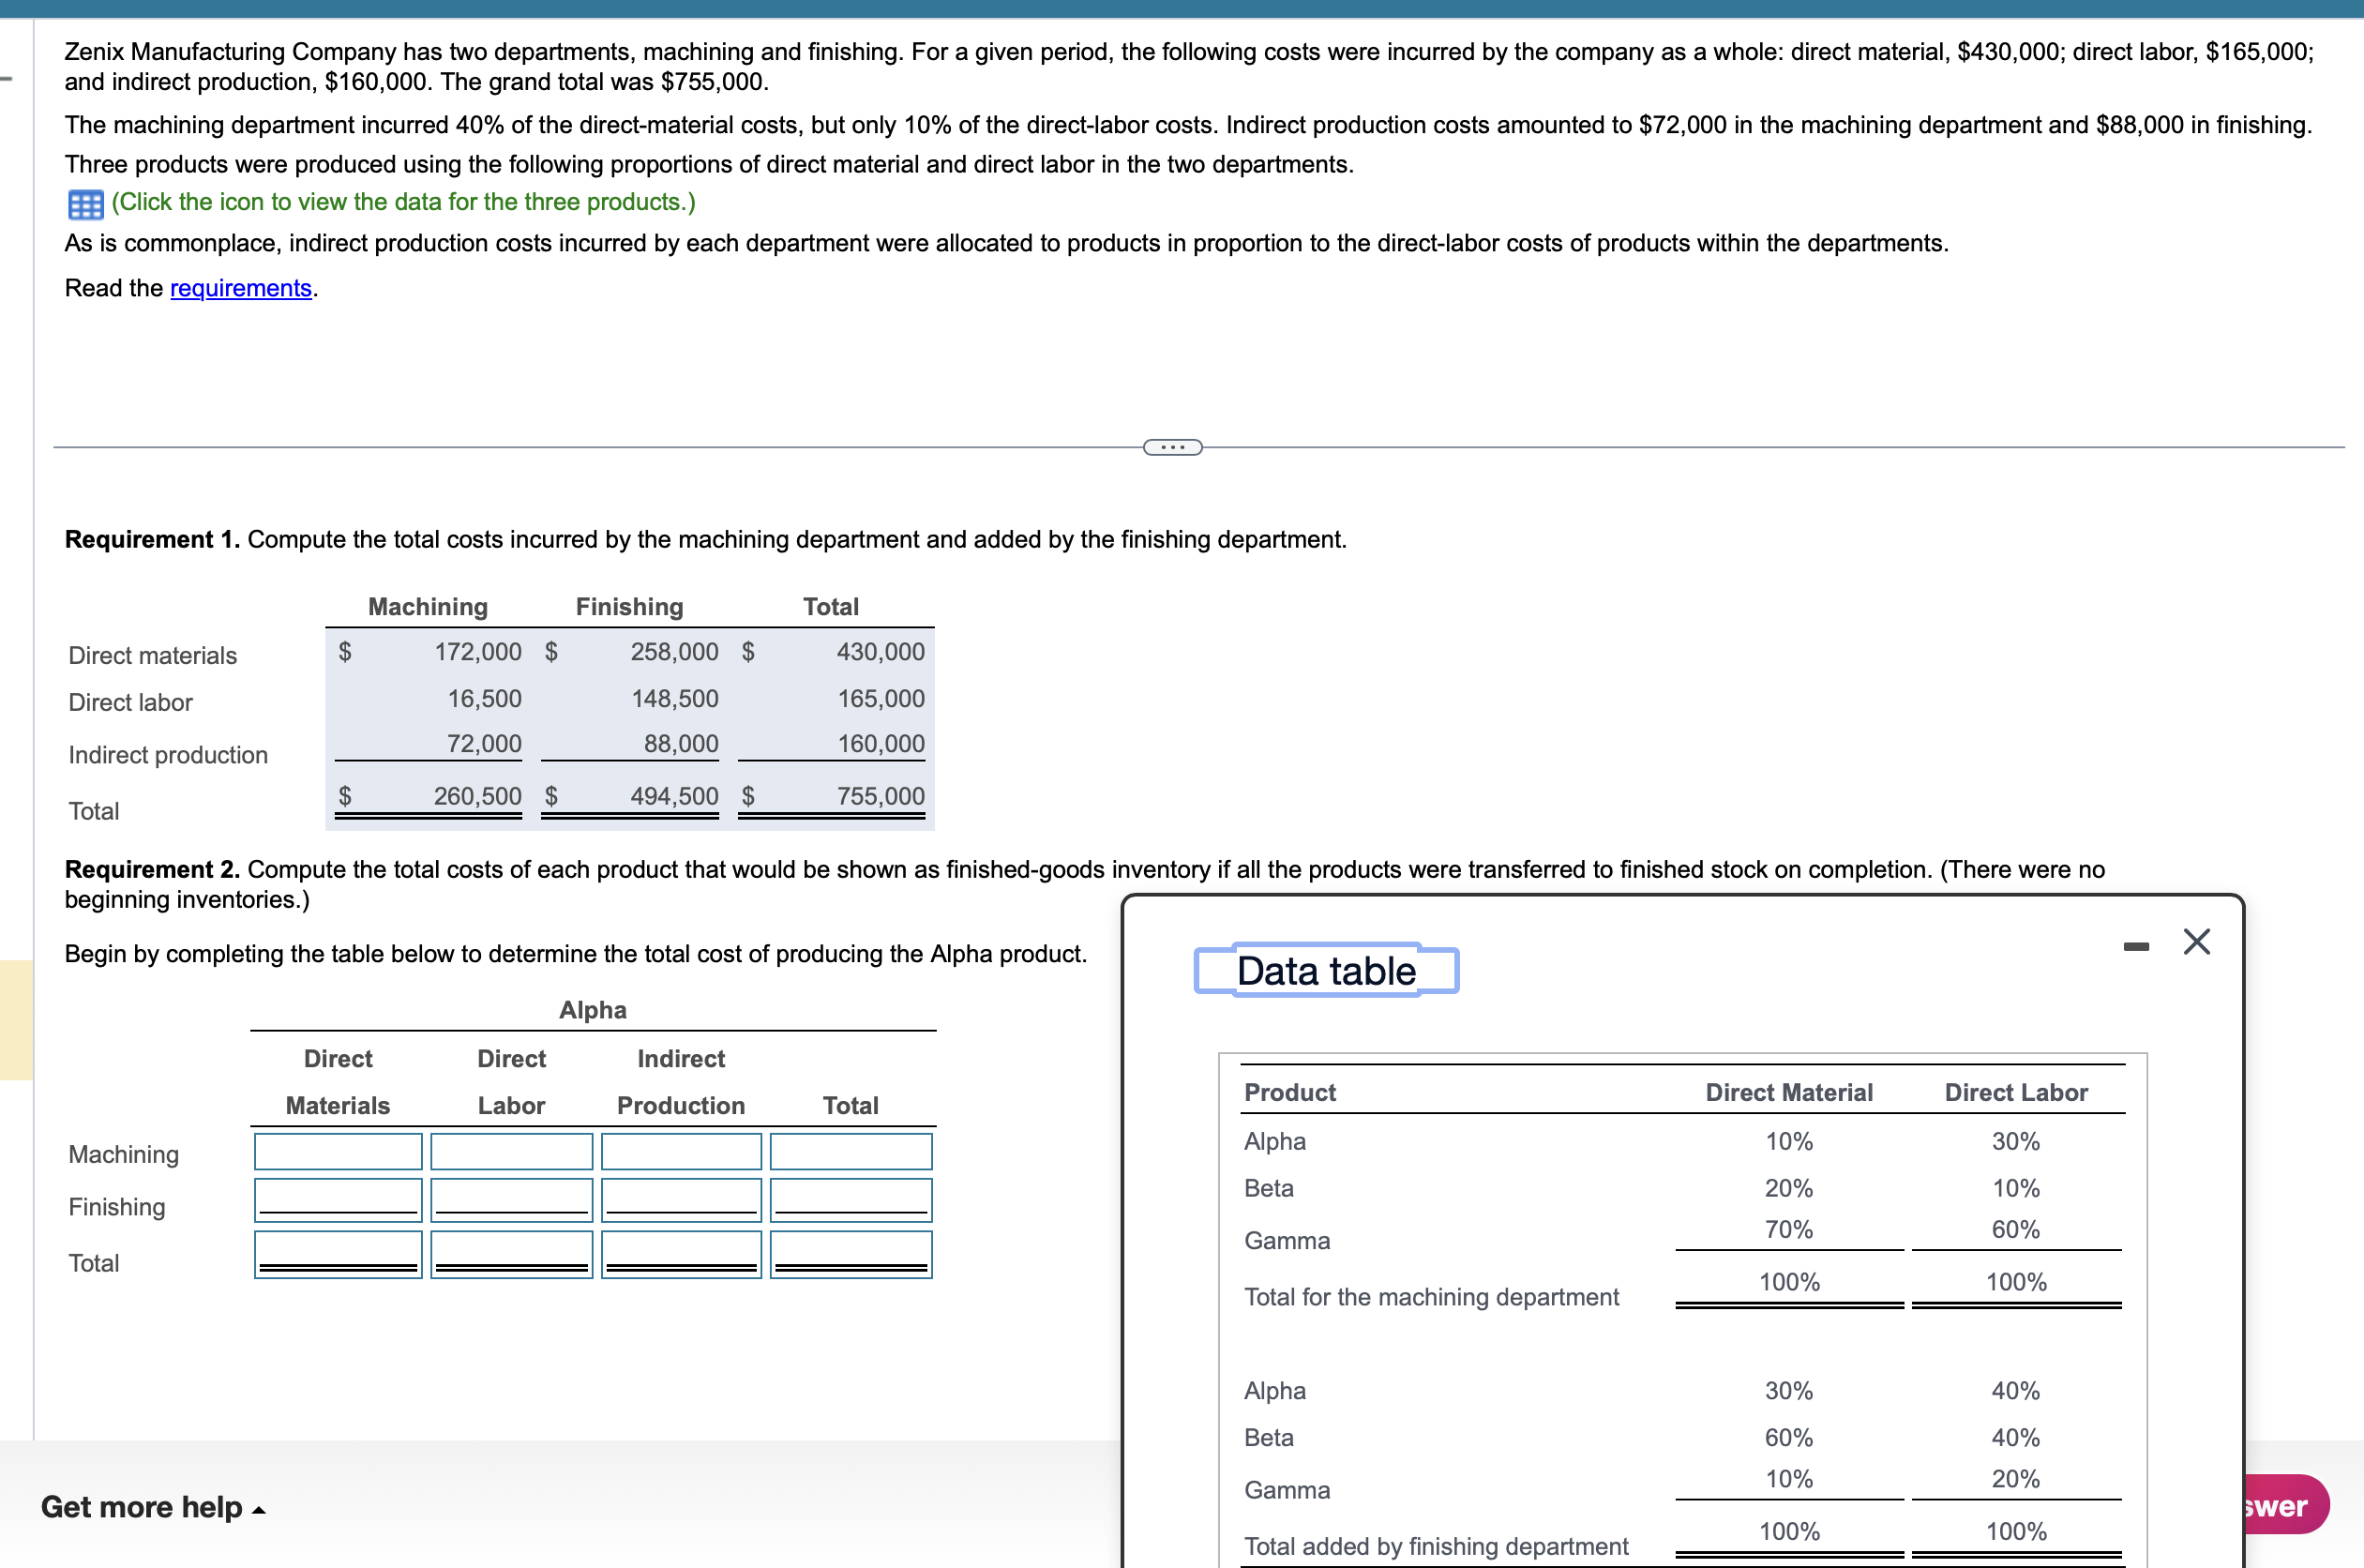This screenshot has height=1568, width=2364.
Task: Click the Total row Direct Labor field
Action: click(x=511, y=1253)
